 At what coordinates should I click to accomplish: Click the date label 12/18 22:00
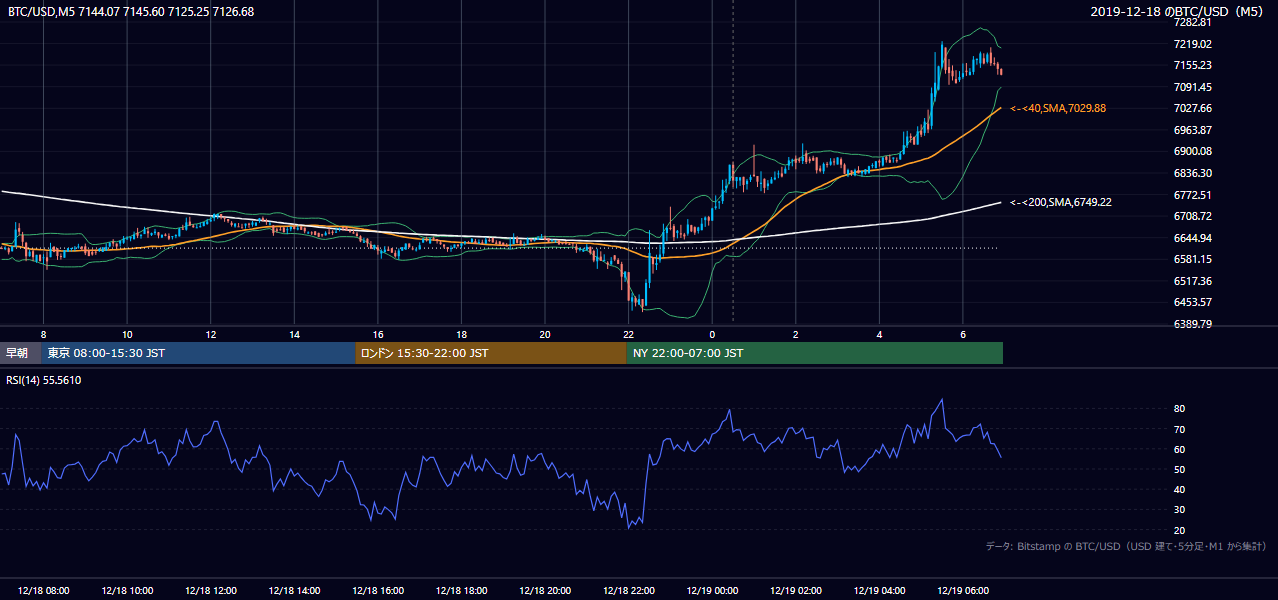point(628,591)
